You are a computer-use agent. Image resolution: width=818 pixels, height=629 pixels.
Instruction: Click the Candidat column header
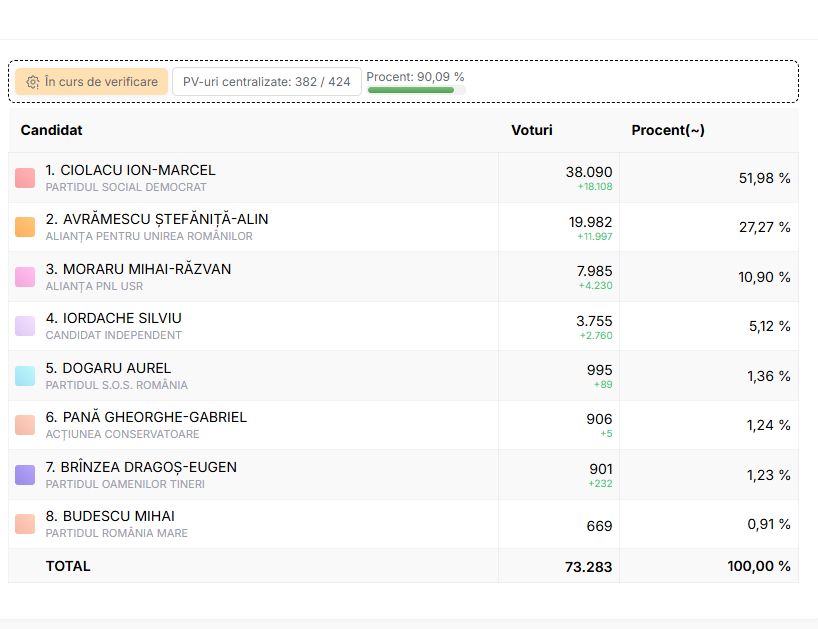(x=51, y=130)
